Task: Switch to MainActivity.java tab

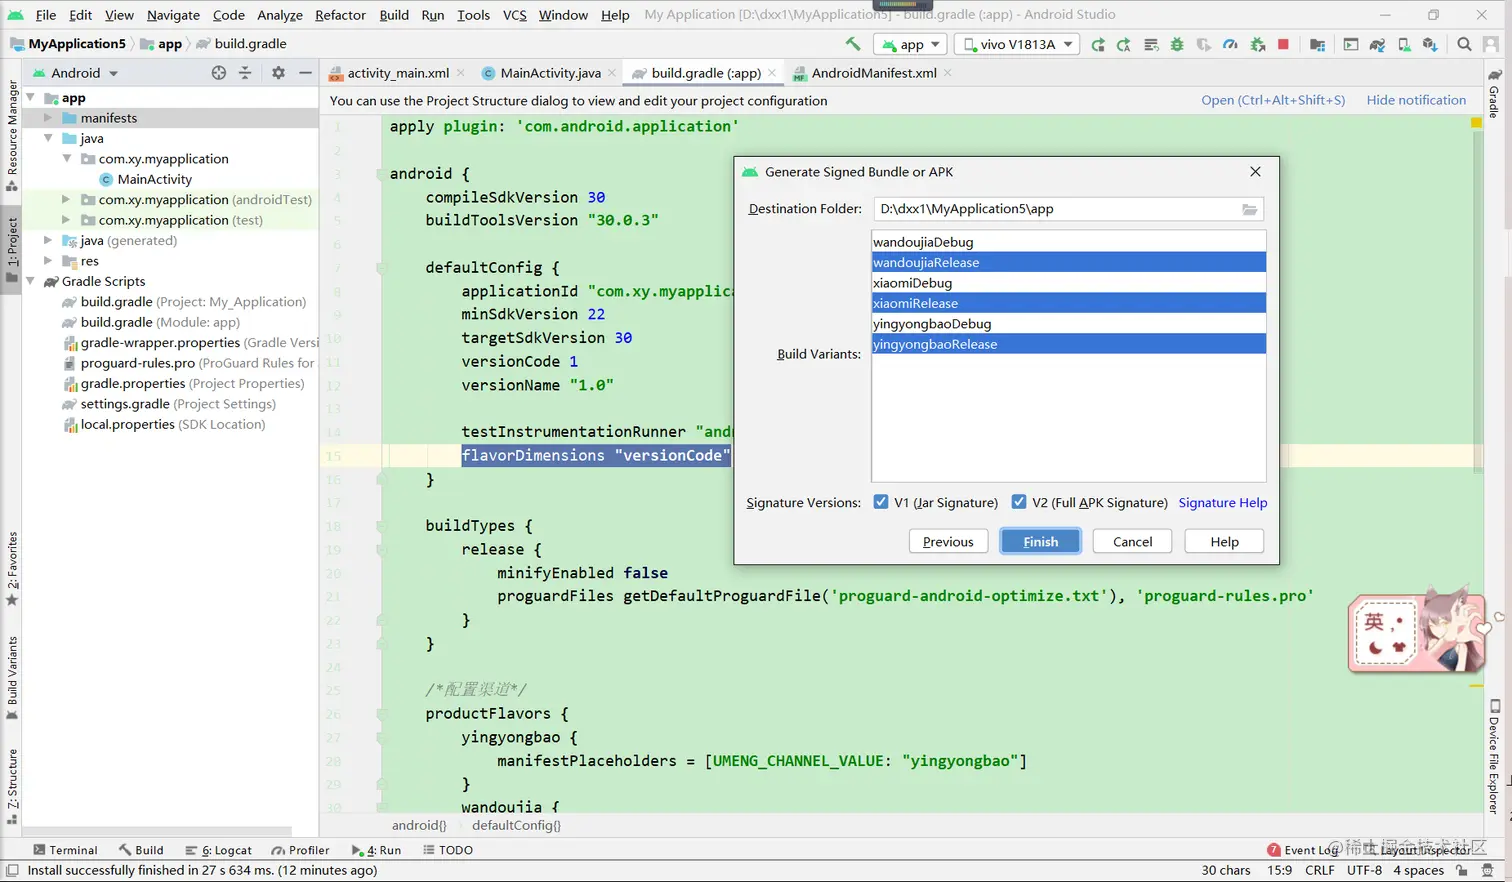Action: [549, 73]
